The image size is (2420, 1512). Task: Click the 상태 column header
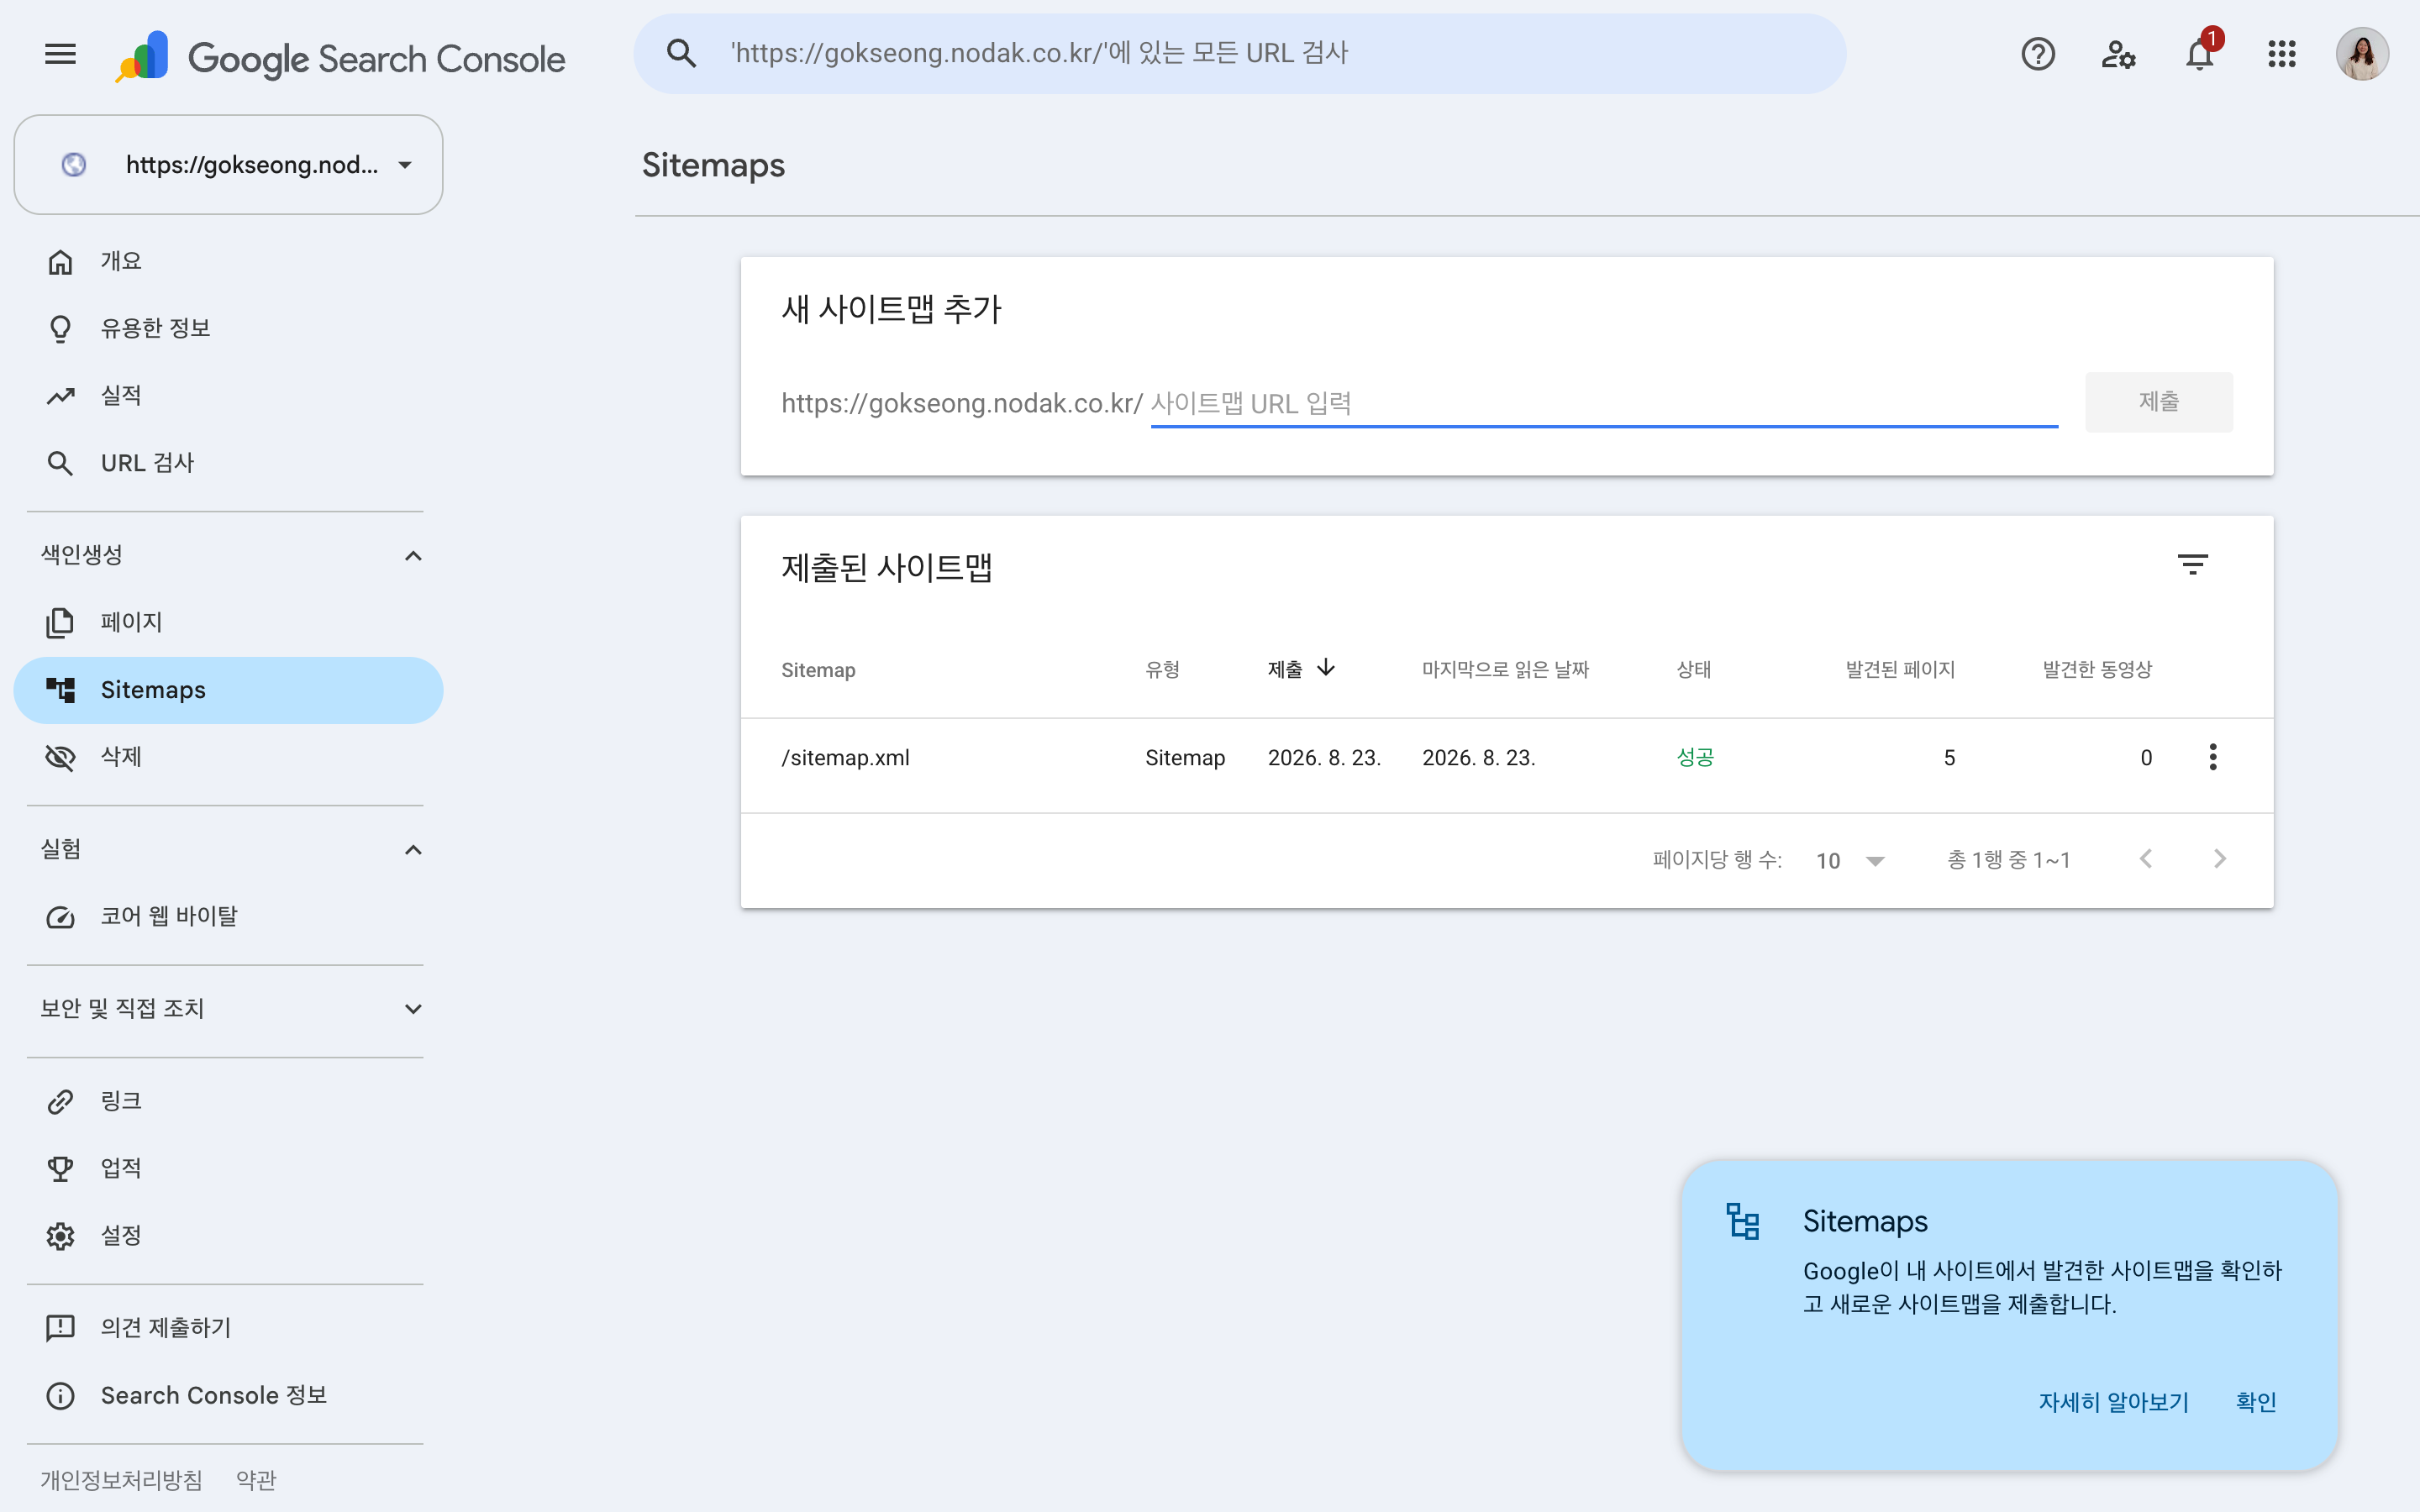click(1693, 670)
